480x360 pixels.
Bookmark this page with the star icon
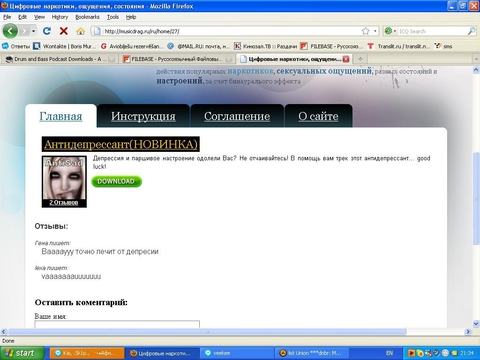point(366,31)
